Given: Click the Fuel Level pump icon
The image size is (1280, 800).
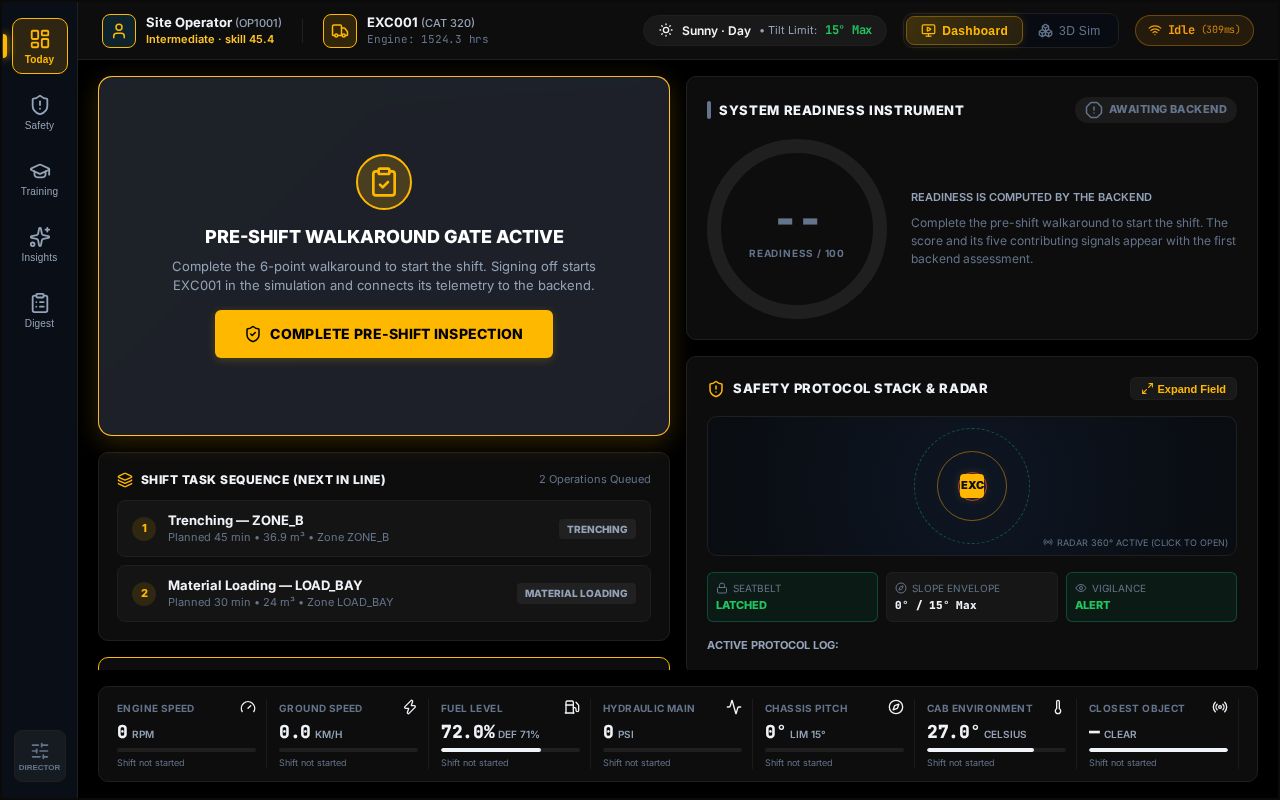Looking at the screenshot, I should pyautogui.click(x=572, y=707).
